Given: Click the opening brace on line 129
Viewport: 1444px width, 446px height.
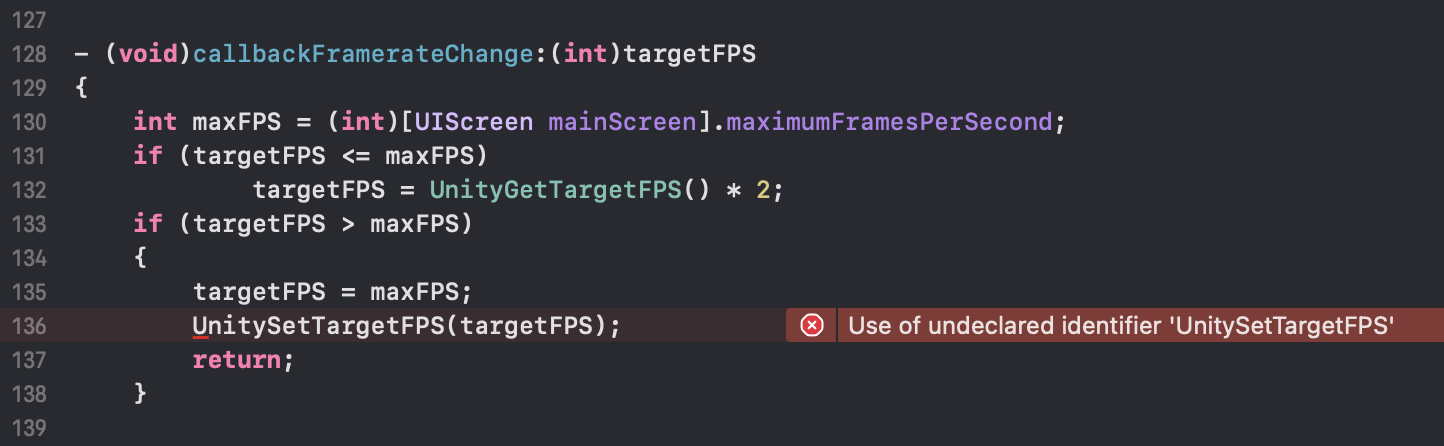Looking at the screenshot, I should (81, 87).
